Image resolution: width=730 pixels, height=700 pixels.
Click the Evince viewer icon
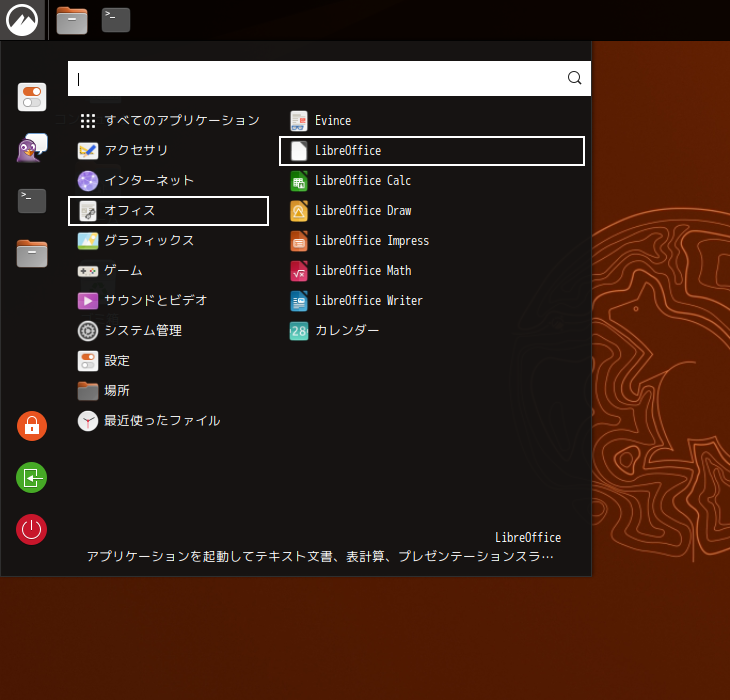pyautogui.click(x=298, y=121)
